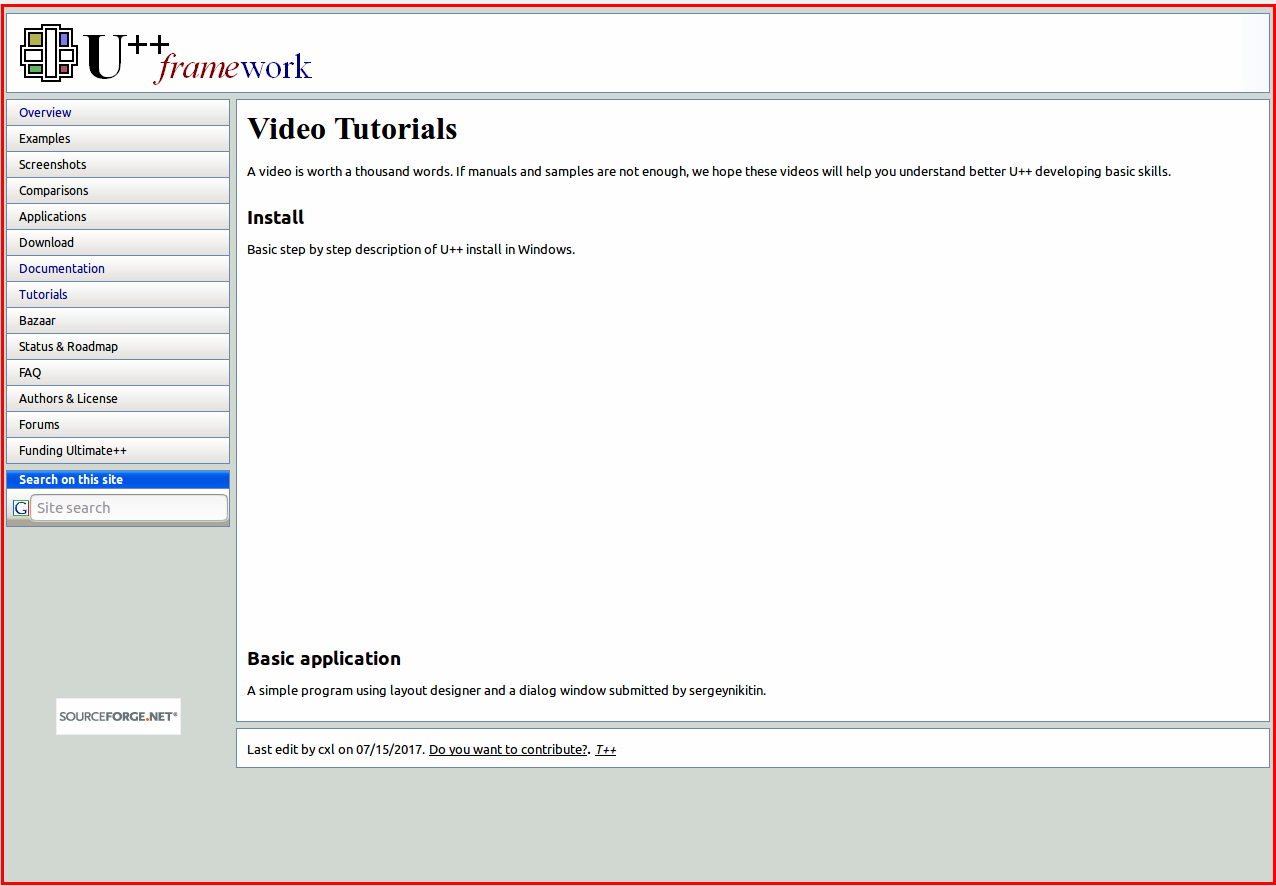Open the Download page
The image size is (1276, 886).
coord(47,243)
